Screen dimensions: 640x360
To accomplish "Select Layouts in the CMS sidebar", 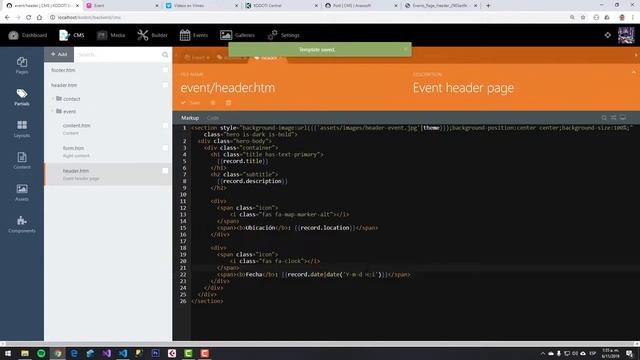I will point(22,129).
